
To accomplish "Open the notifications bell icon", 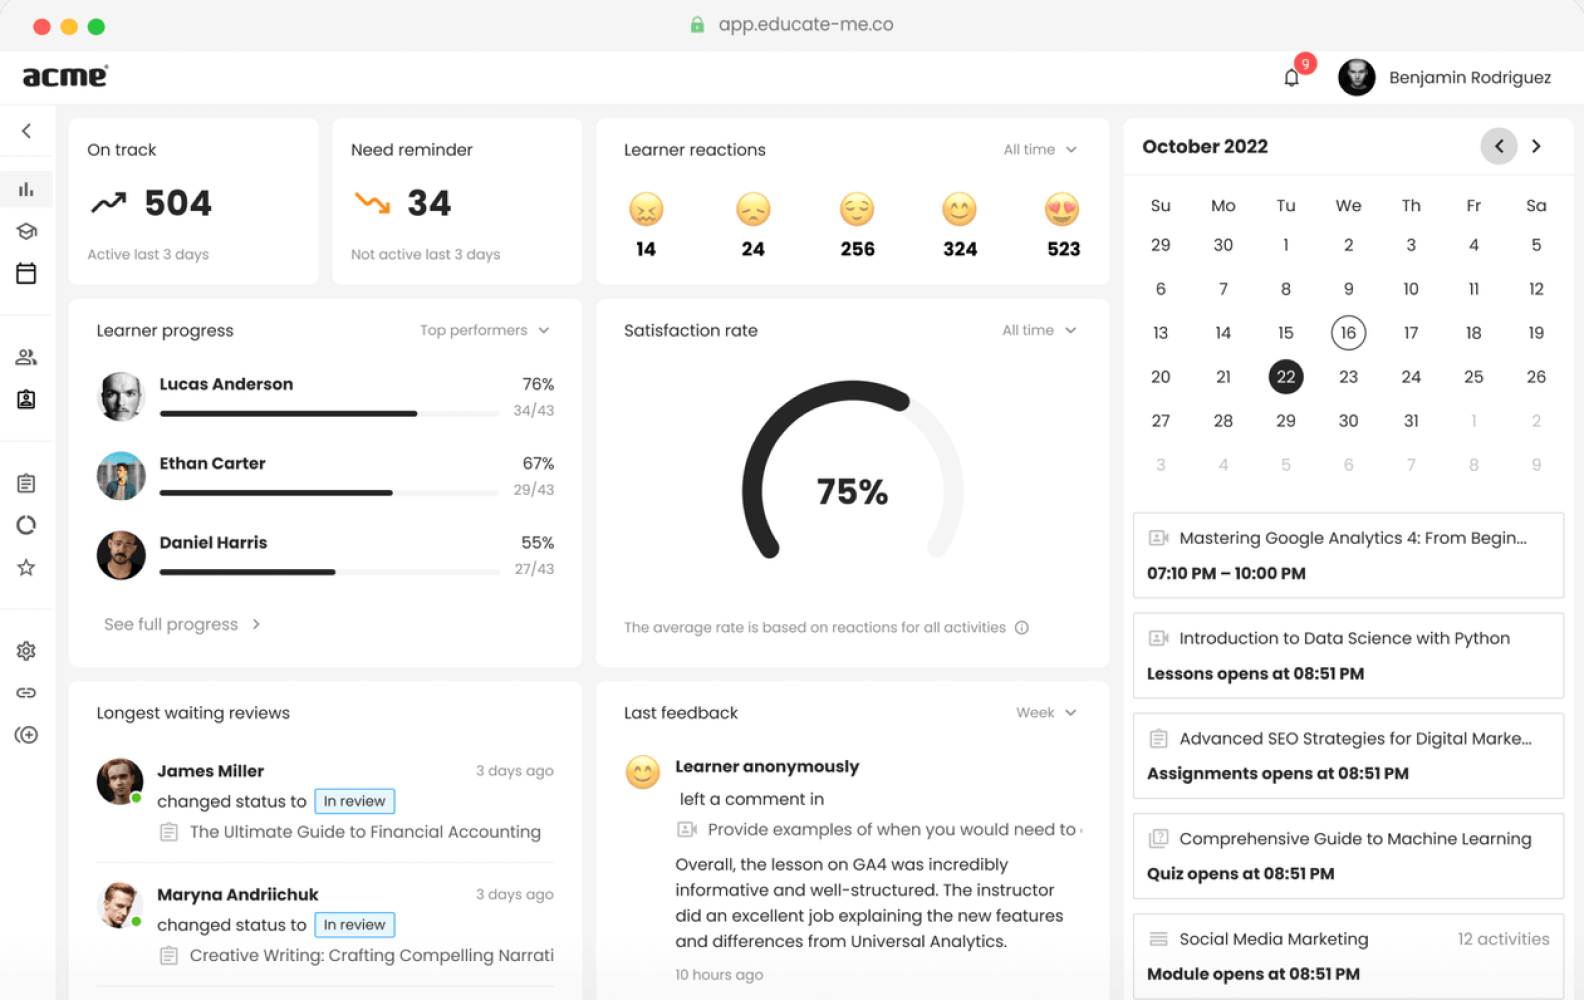I will 1291,78.
